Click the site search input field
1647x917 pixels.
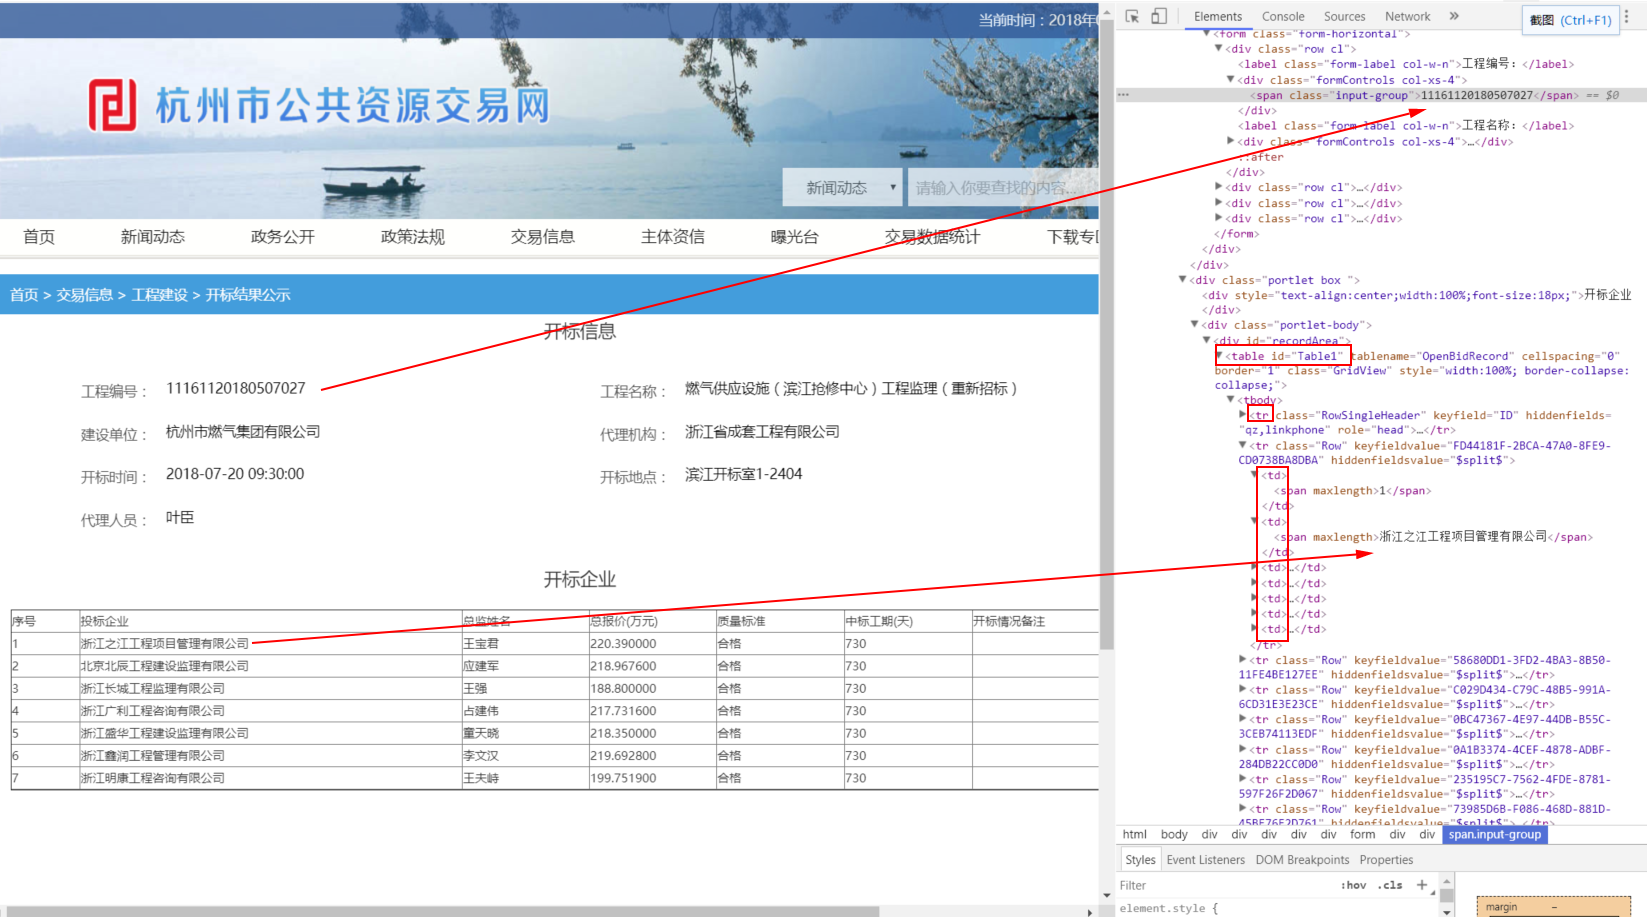[x=1003, y=187]
